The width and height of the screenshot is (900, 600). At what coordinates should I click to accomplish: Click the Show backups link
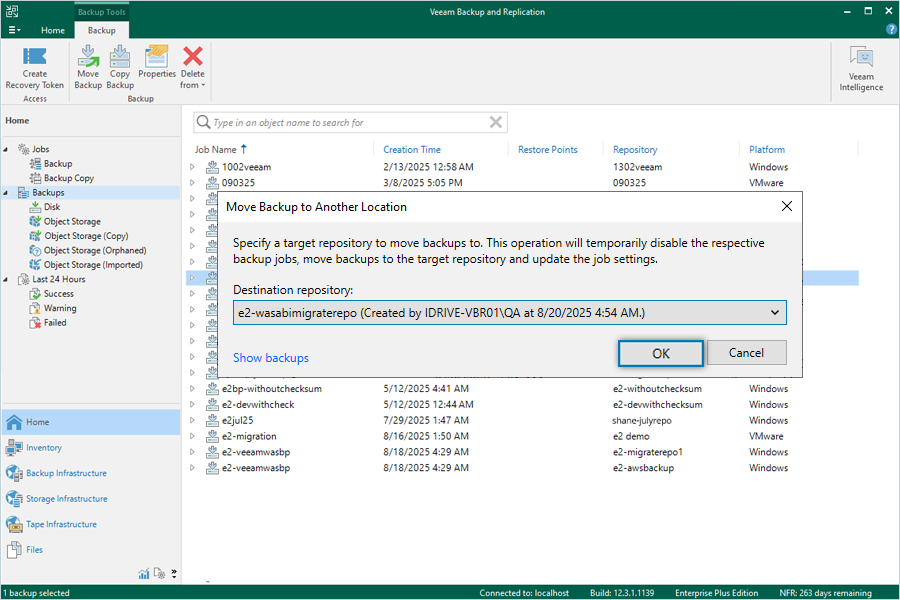271,358
